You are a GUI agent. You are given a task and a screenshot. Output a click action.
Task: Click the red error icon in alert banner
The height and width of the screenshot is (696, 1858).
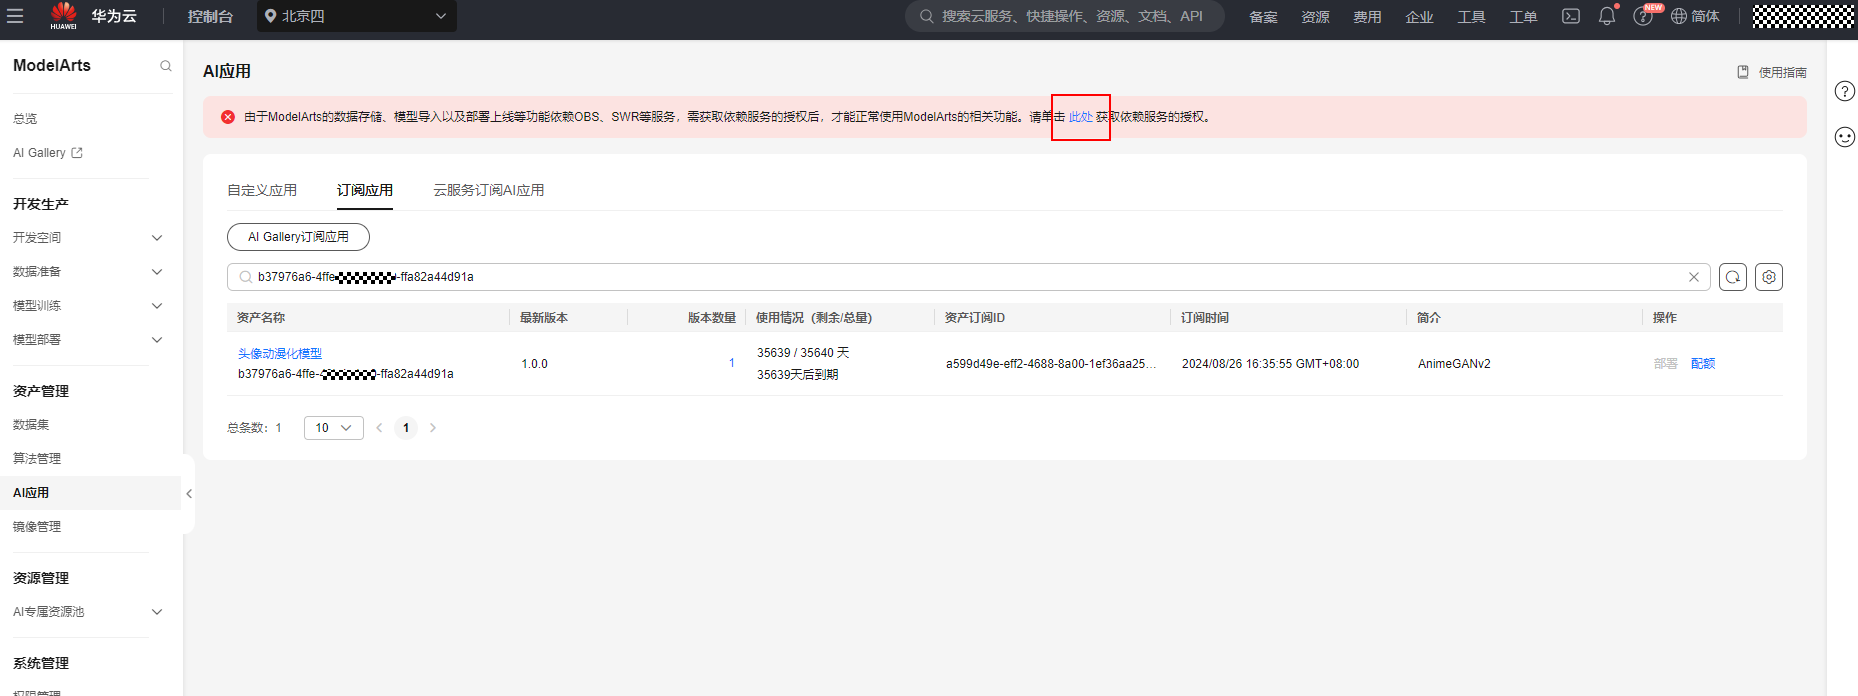click(228, 117)
